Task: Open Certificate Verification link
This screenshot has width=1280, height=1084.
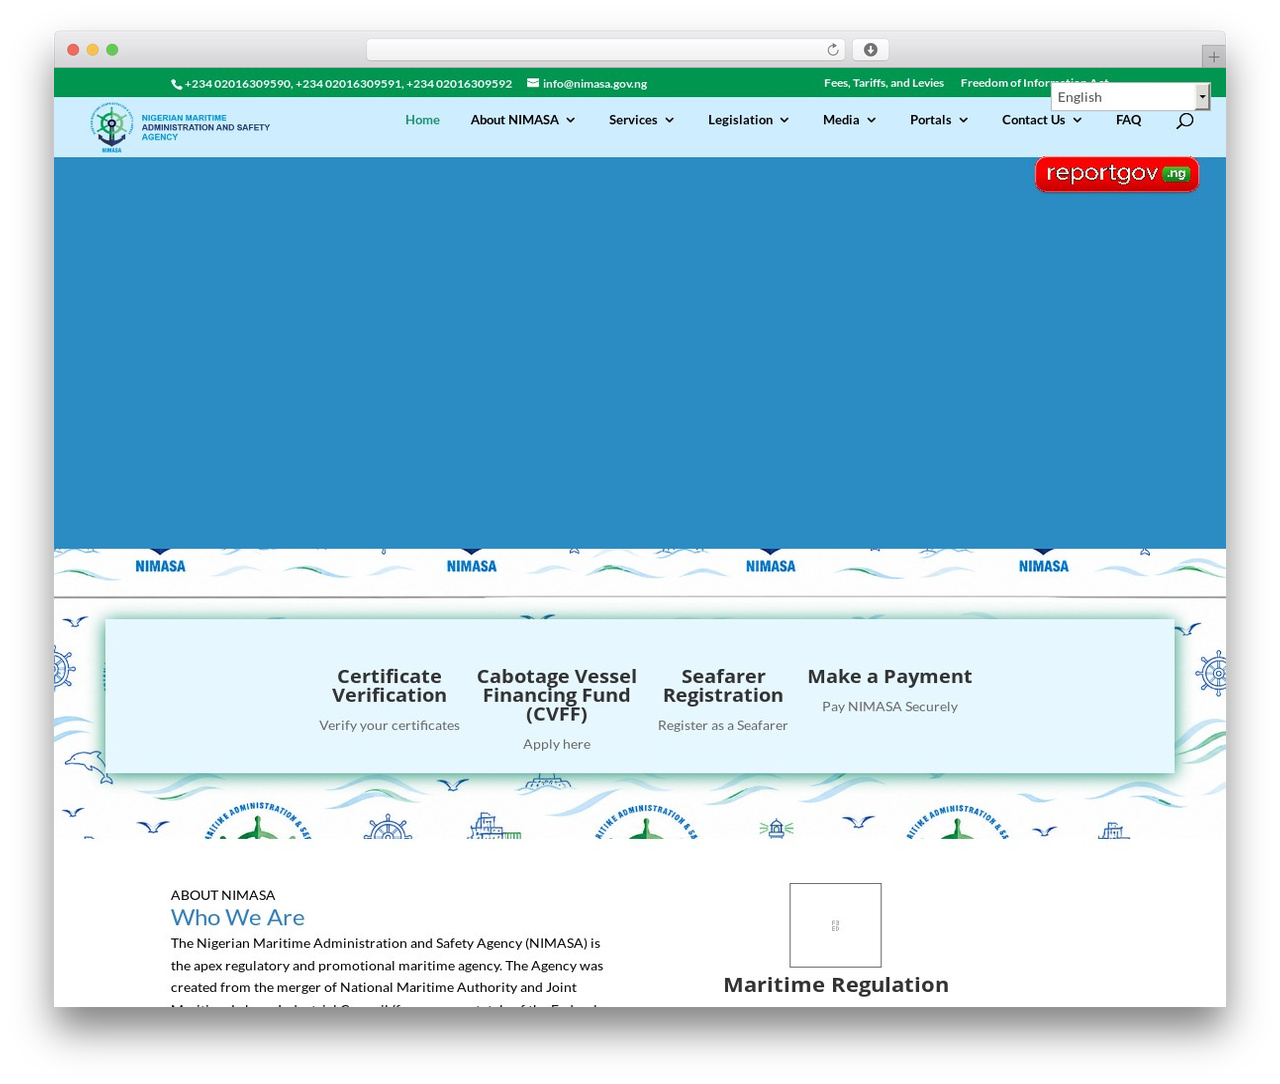Action: coord(389,686)
